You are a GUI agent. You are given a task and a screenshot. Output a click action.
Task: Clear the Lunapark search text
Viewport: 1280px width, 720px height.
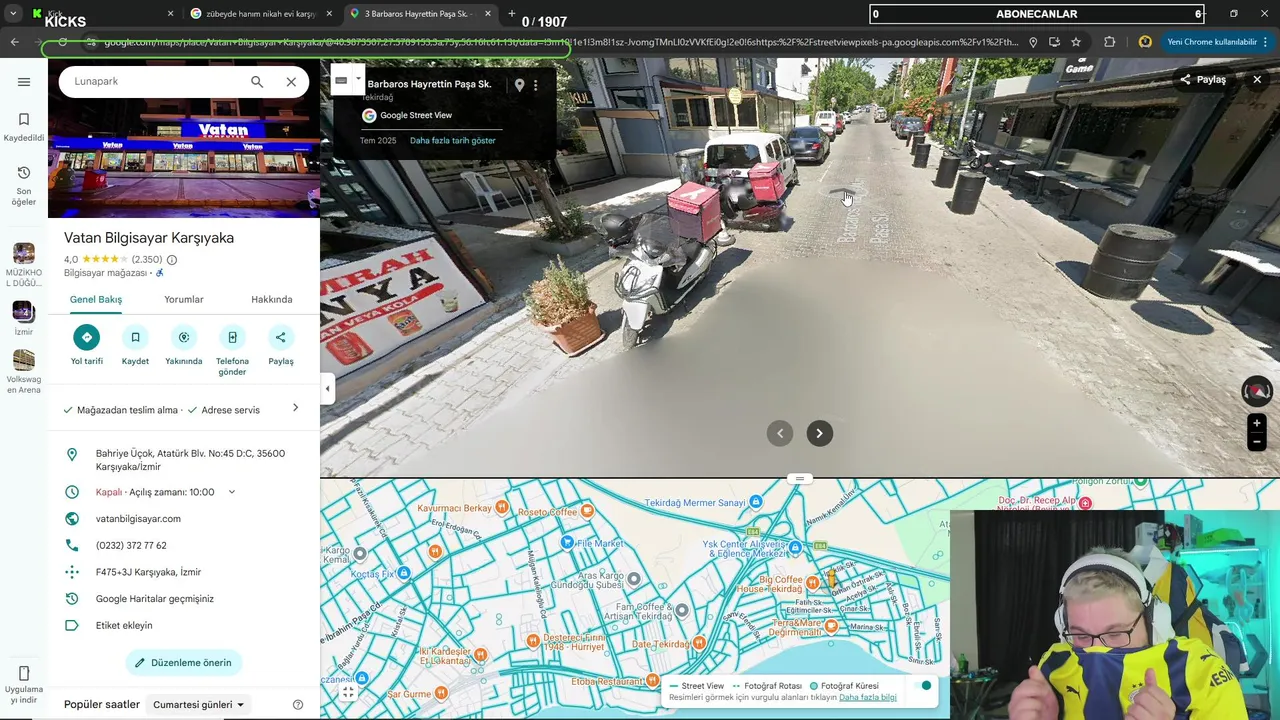click(291, 82)
